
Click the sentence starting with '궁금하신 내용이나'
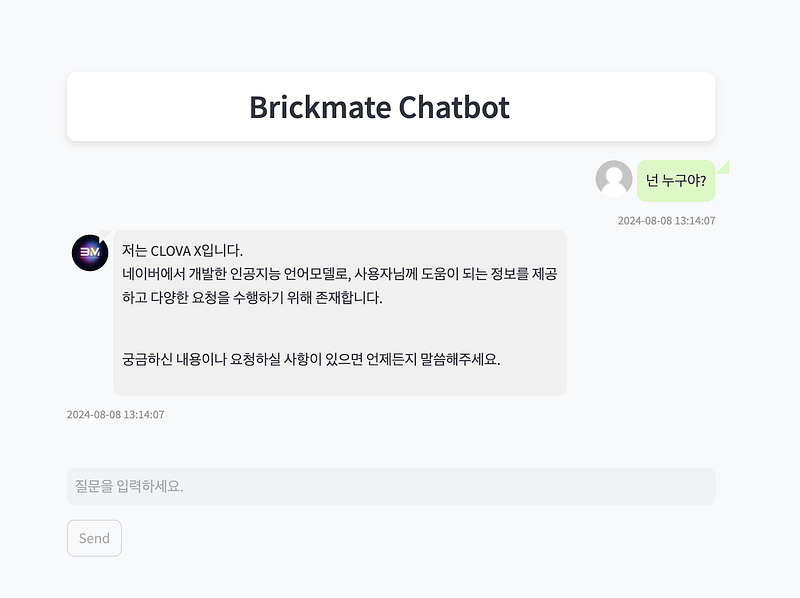click(311, 359)
